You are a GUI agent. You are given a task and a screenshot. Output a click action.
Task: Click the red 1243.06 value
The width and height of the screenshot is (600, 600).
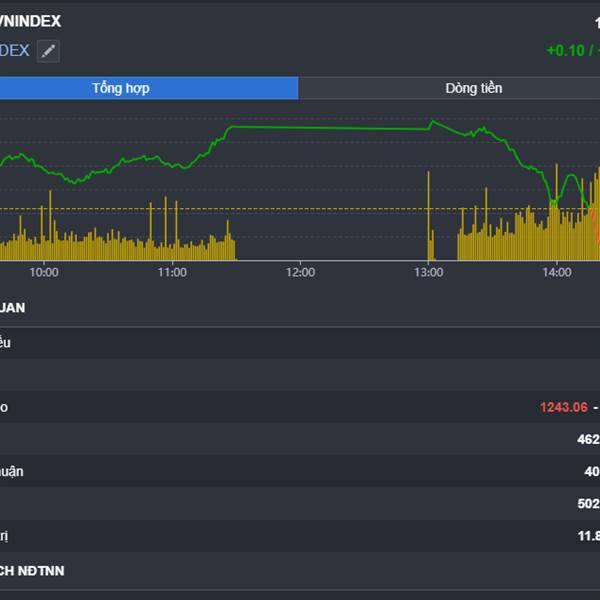point(563,407)
